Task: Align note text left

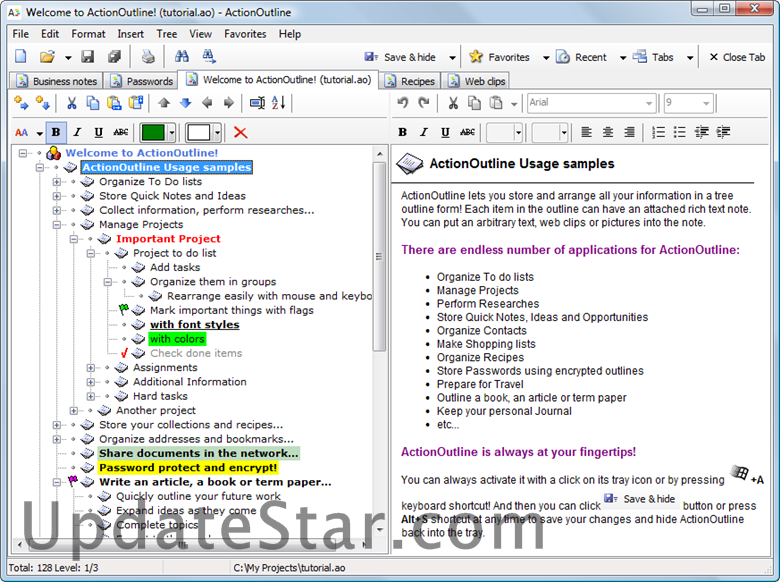Action: tap(586, 132)
